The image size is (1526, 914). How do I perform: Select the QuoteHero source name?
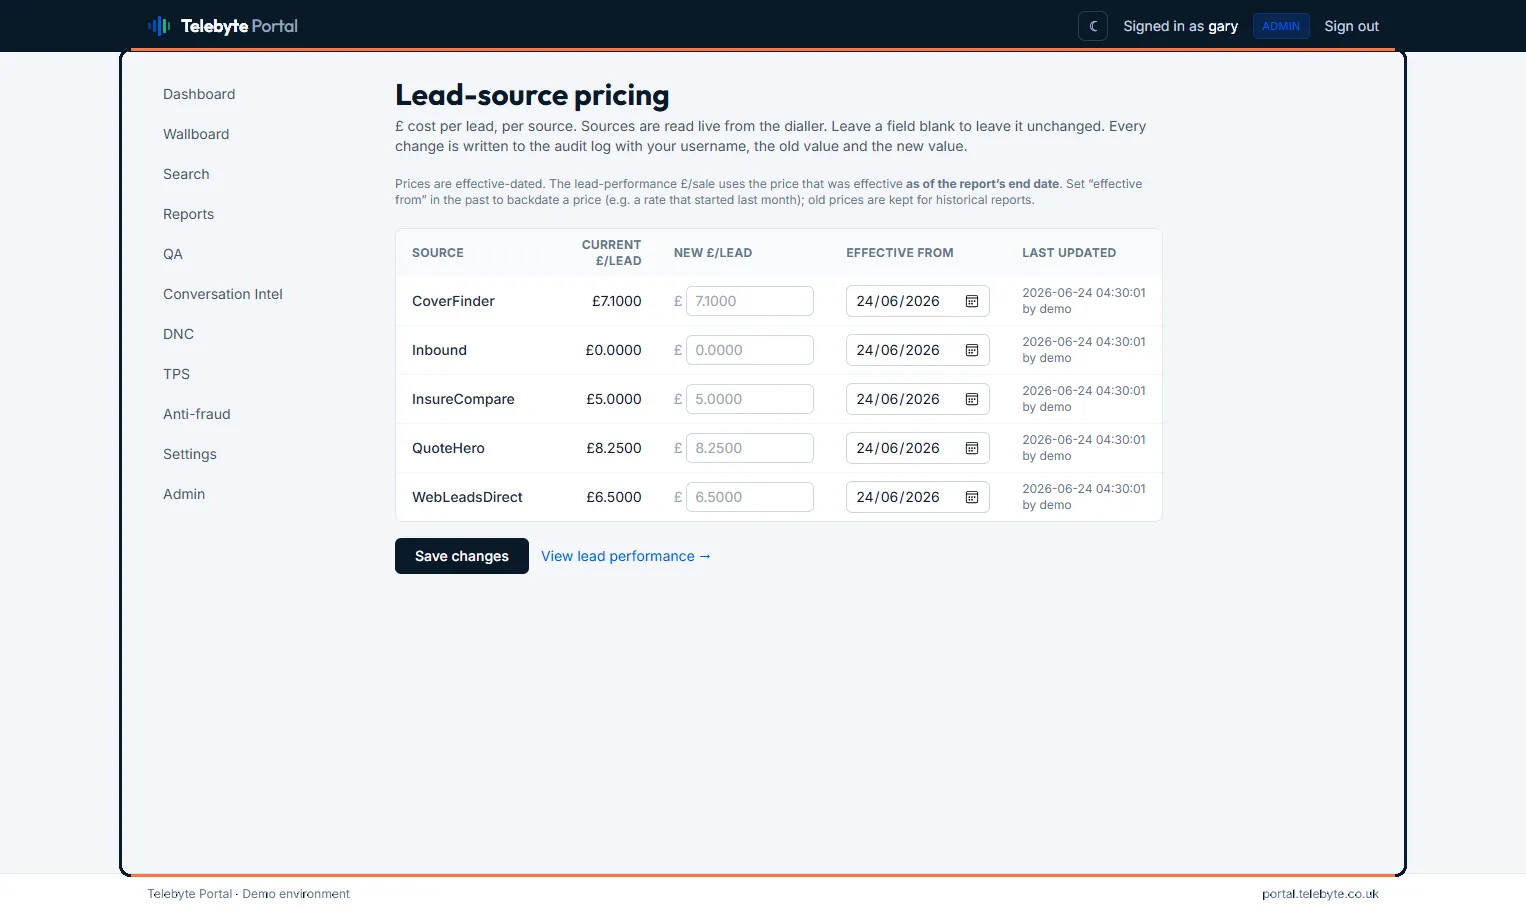click(448, 448)
